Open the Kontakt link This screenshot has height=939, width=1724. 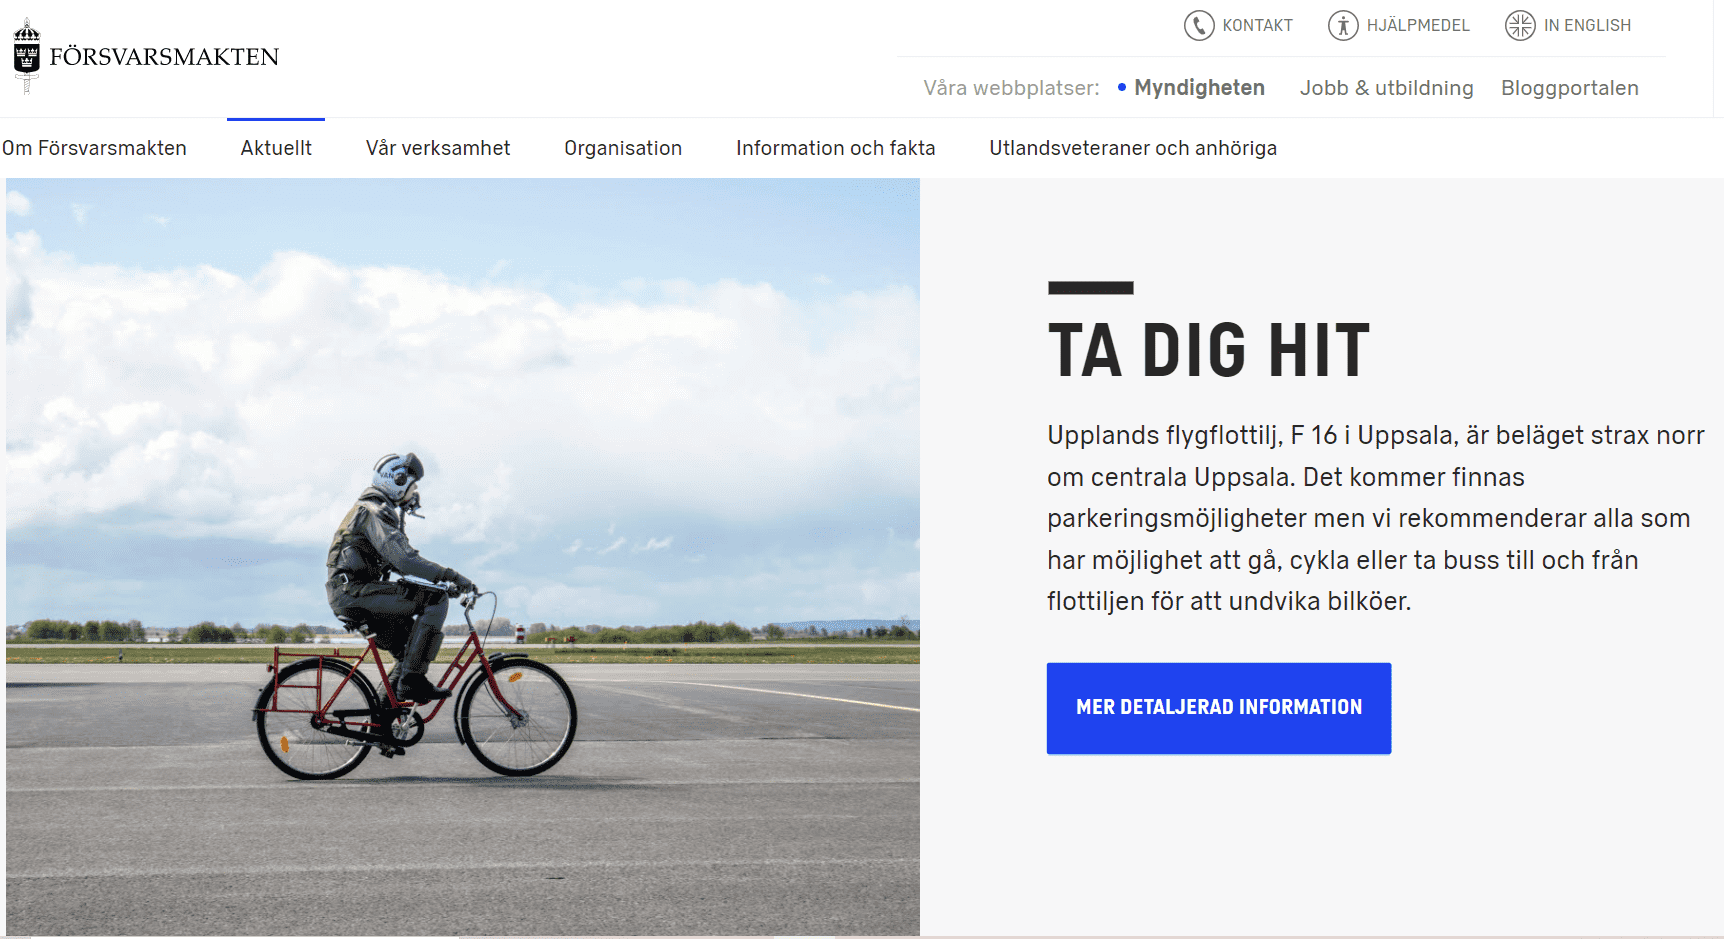point(1258,26)
